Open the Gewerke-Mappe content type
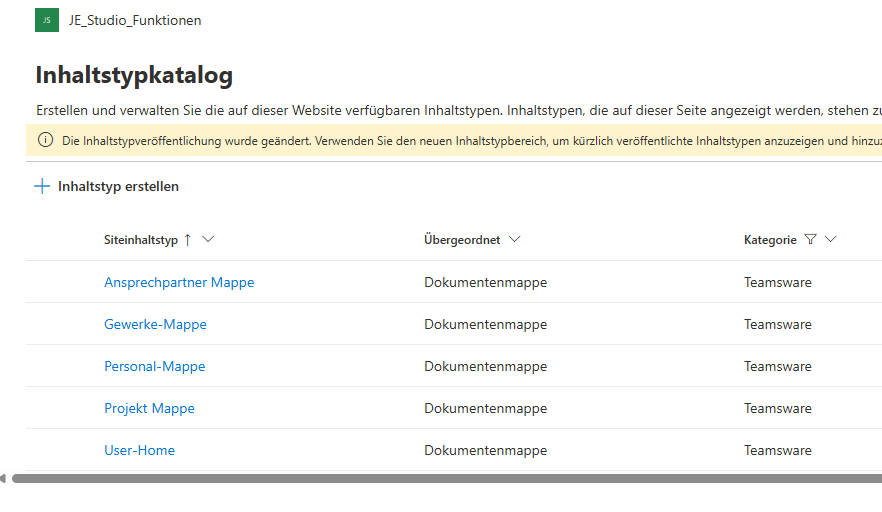This screenshot has width=882, height=512. point(155,324)
